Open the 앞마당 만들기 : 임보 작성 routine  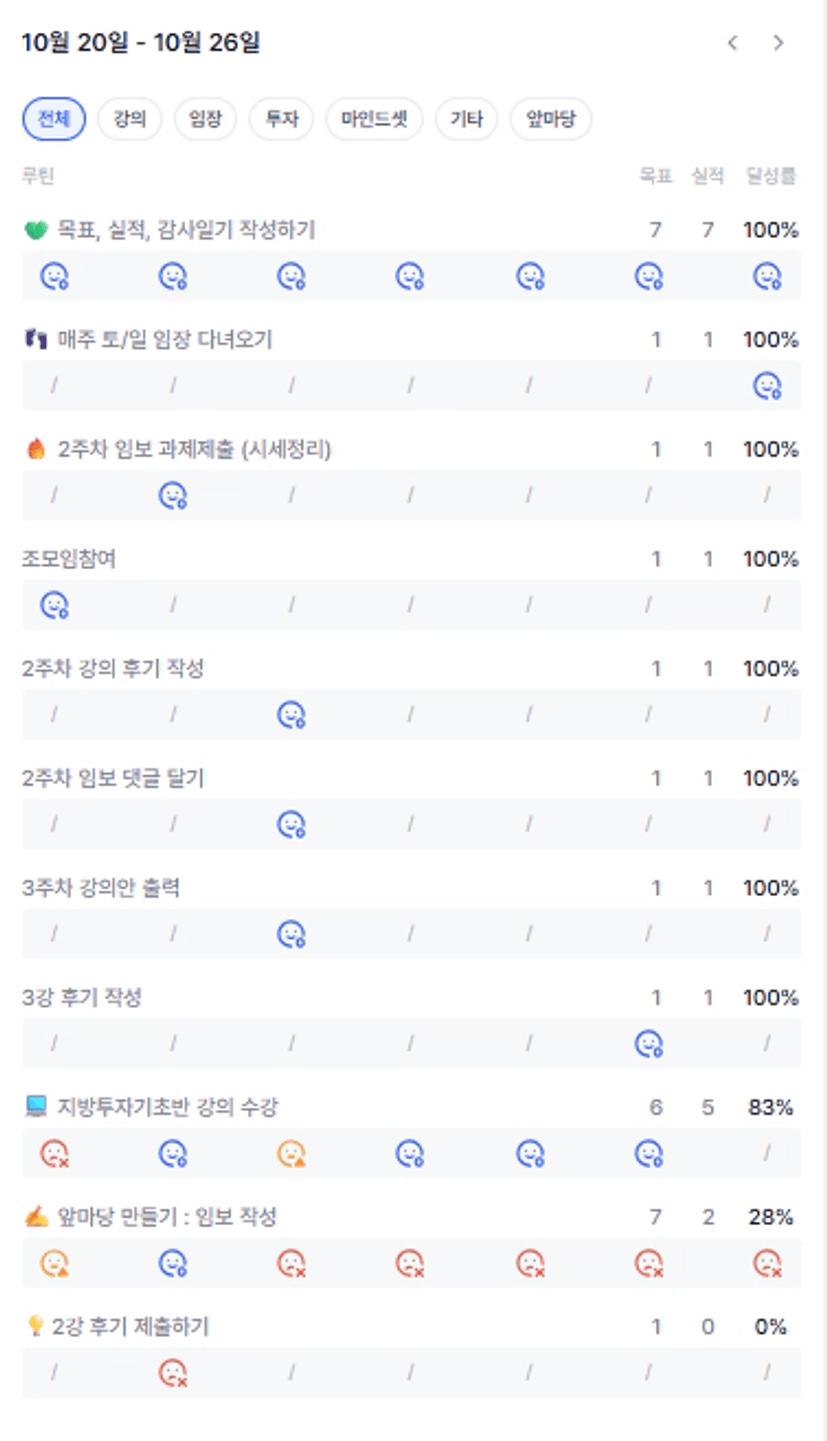click(167, 1217)
